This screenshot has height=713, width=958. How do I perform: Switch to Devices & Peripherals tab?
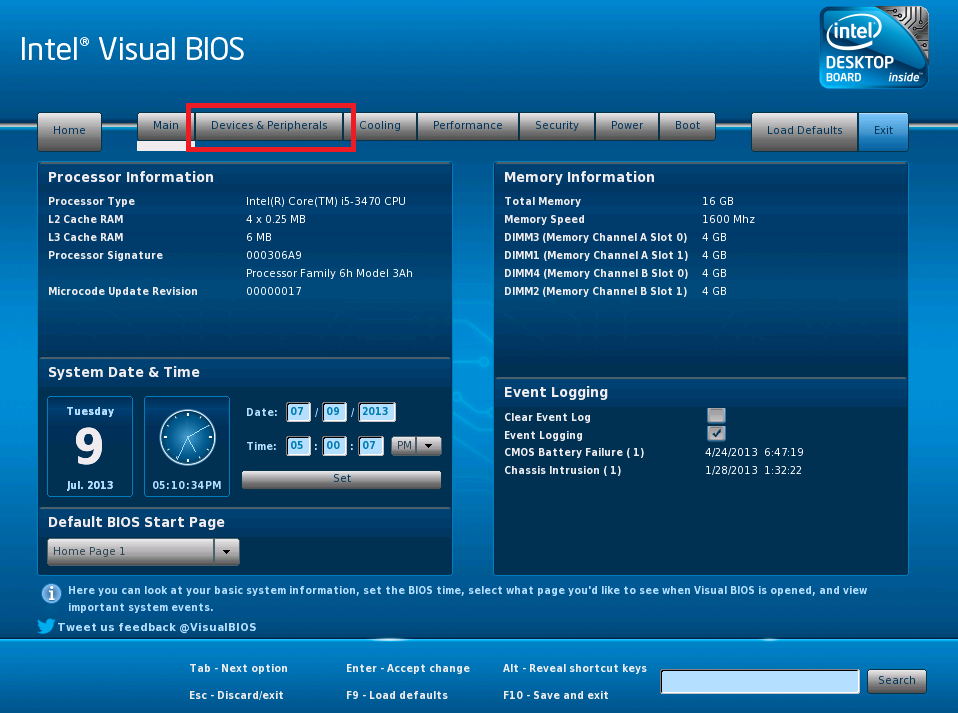point(269,125)
